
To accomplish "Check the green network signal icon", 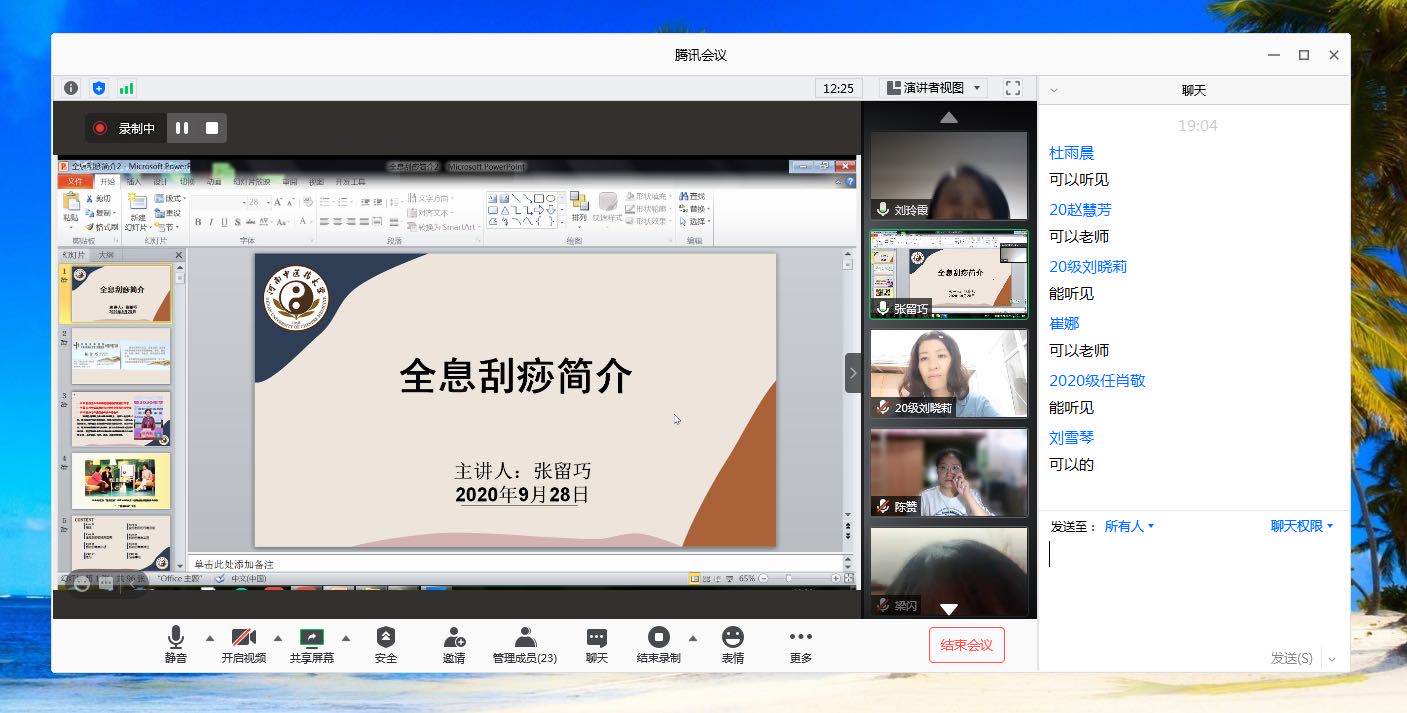I will (127, 88).
